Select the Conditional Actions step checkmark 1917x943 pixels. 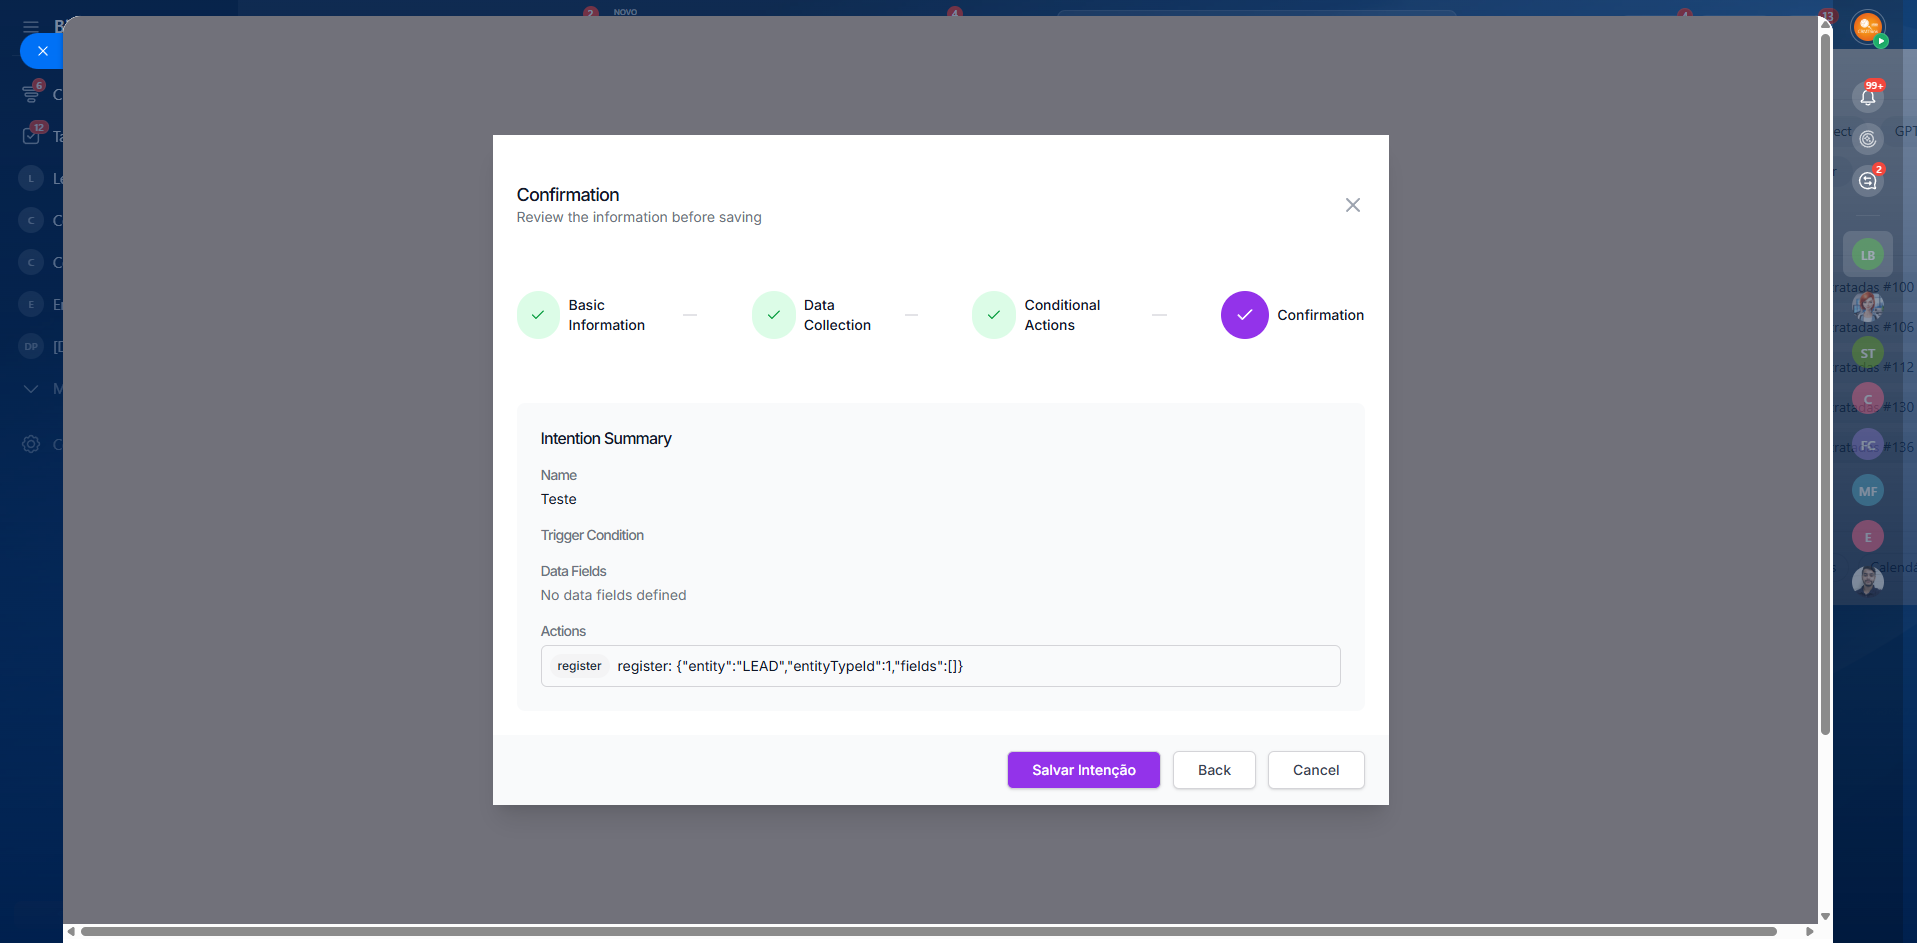click(993, 315)
